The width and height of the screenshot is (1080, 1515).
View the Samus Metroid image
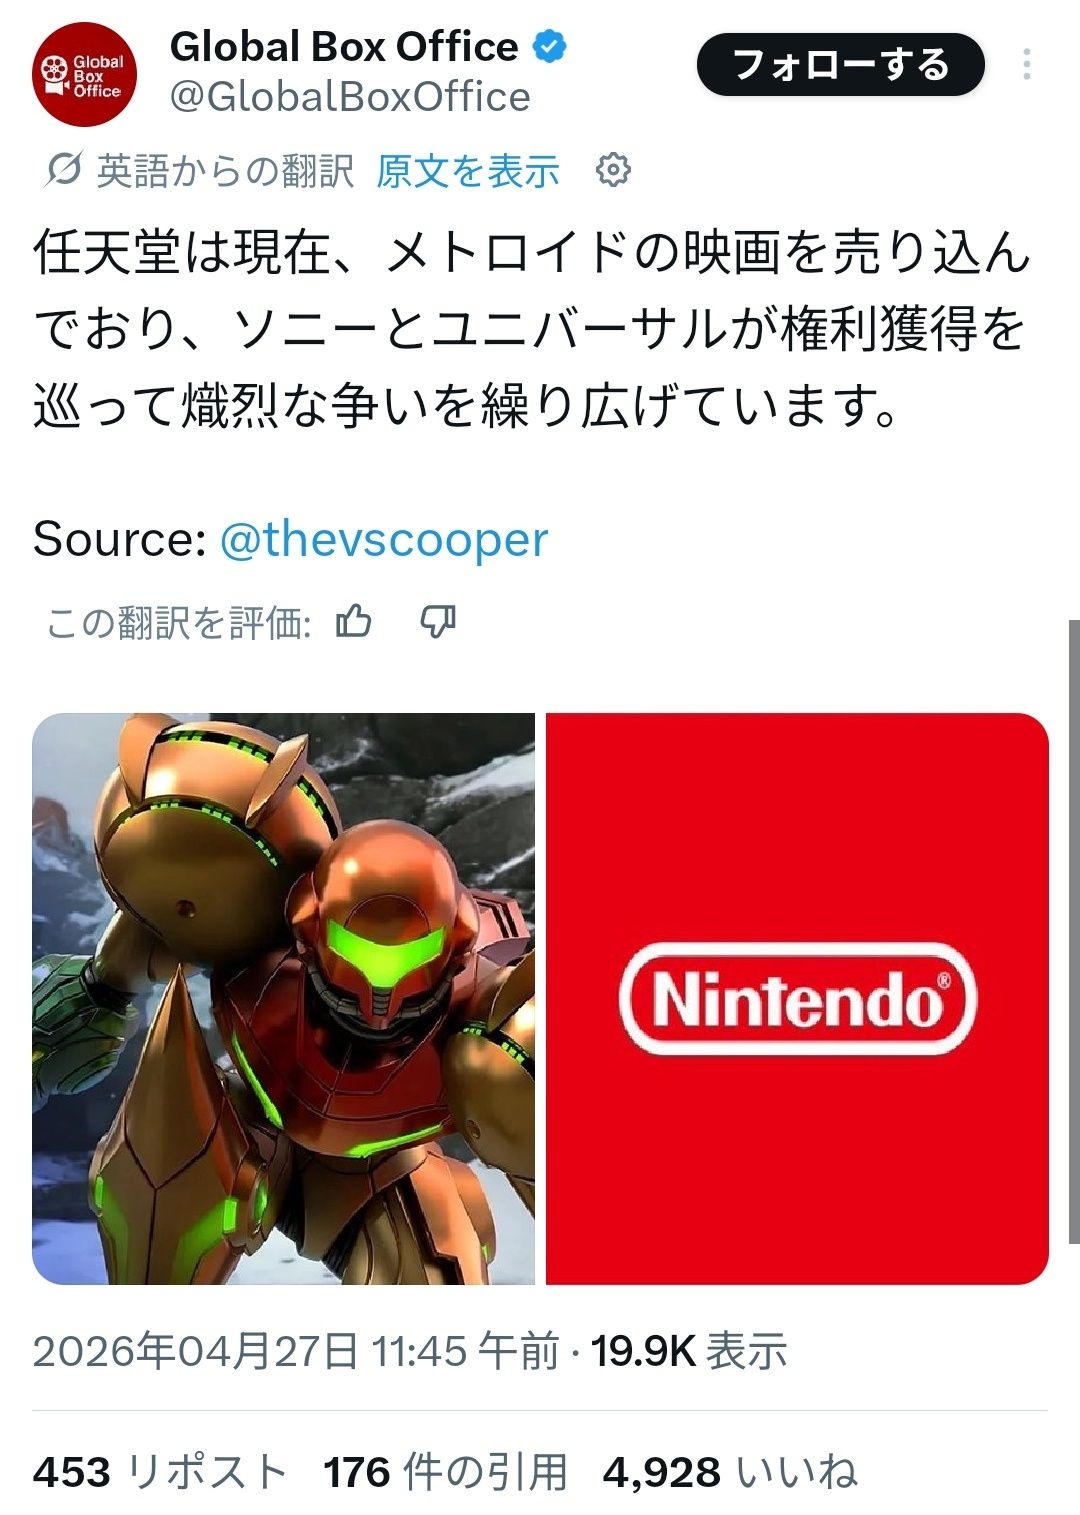(283, 998)
